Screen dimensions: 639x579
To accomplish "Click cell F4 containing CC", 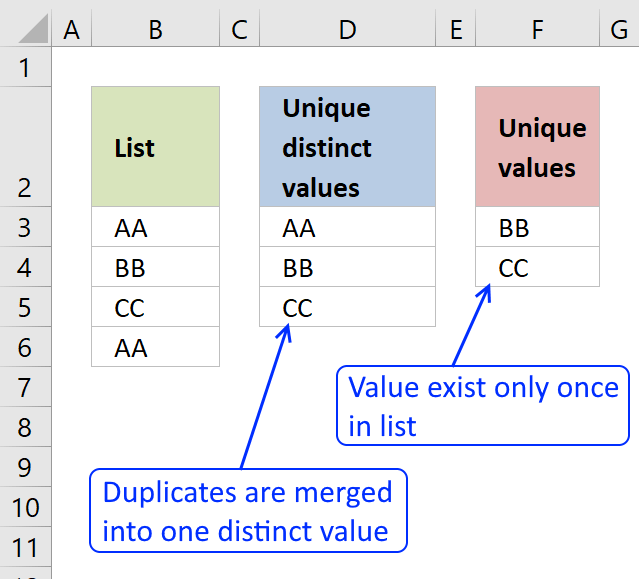I will click(x=537, y=268).
